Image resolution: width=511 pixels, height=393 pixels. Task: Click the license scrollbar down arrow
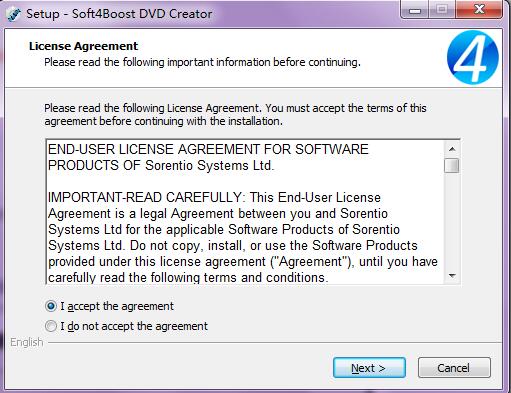pyautogui.click(x=452, y=276)
